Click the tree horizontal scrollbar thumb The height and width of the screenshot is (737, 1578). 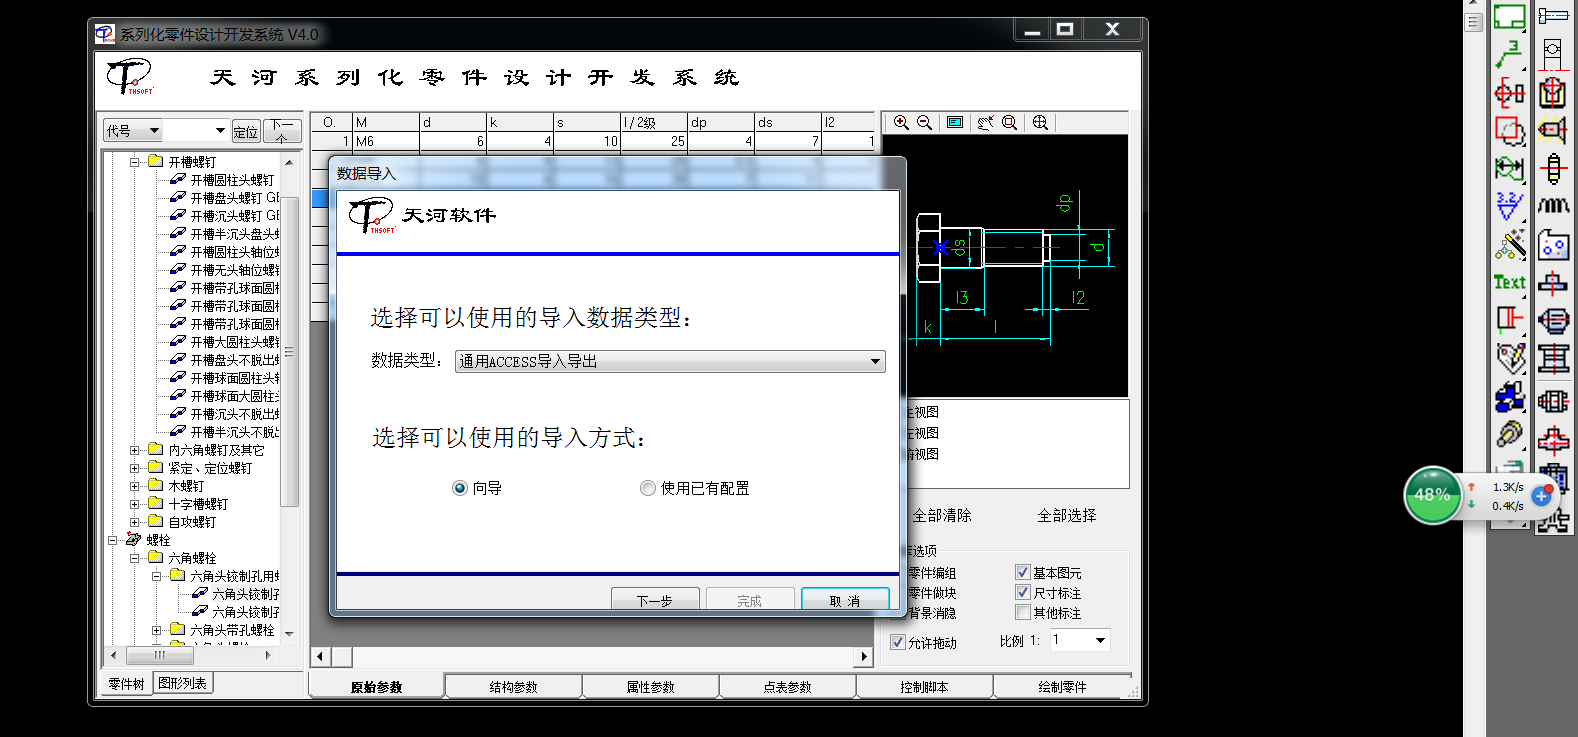pos(160,655)
